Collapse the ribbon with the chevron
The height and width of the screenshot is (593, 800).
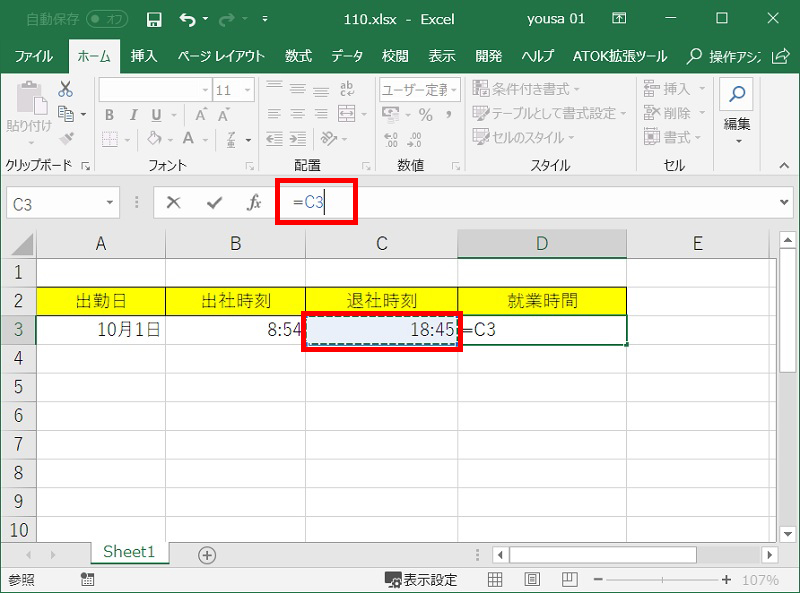[x=784, y=165]
